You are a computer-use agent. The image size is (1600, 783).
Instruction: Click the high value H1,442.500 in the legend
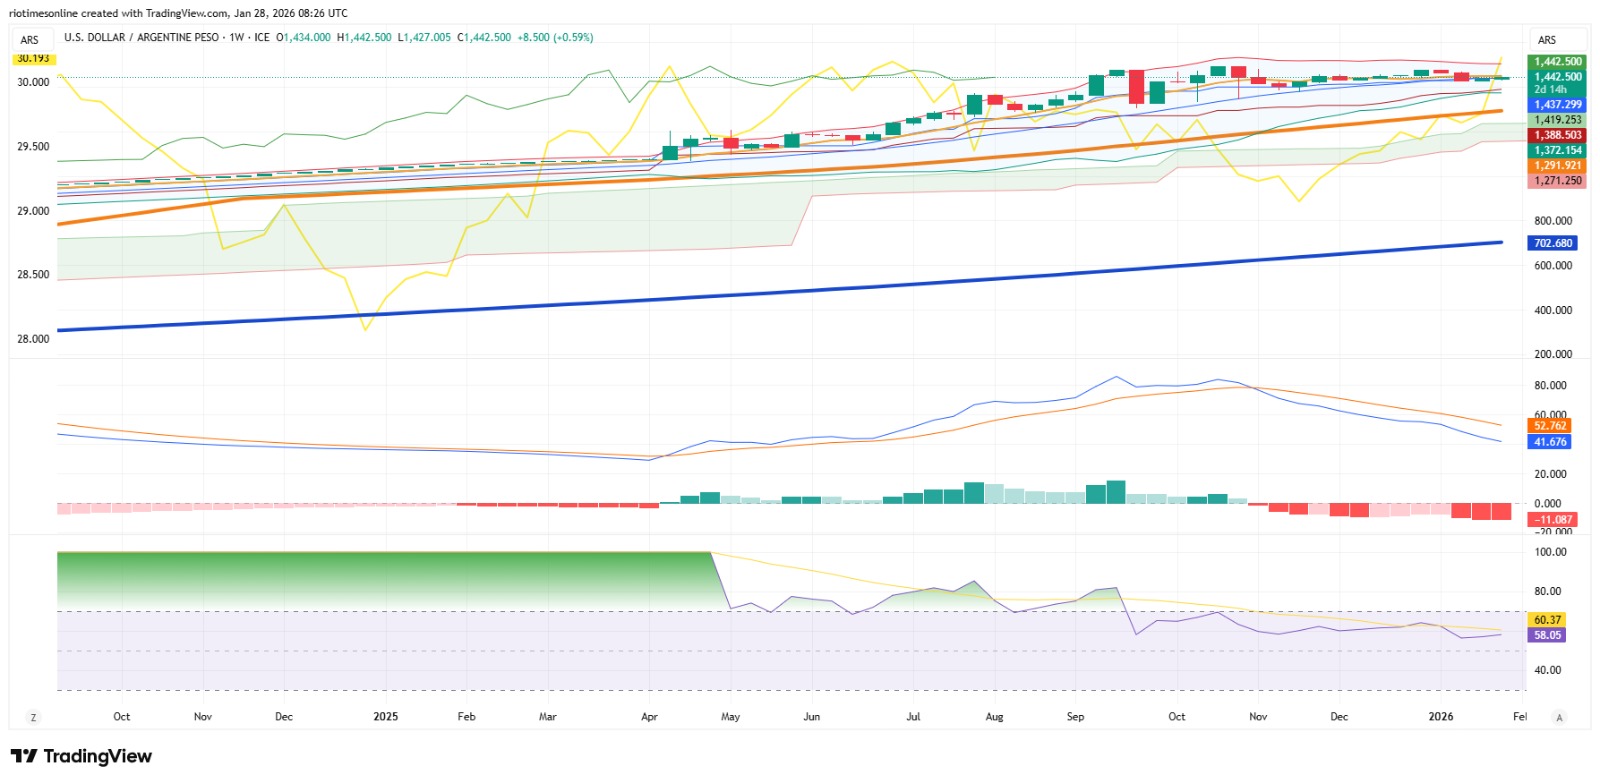364,37
